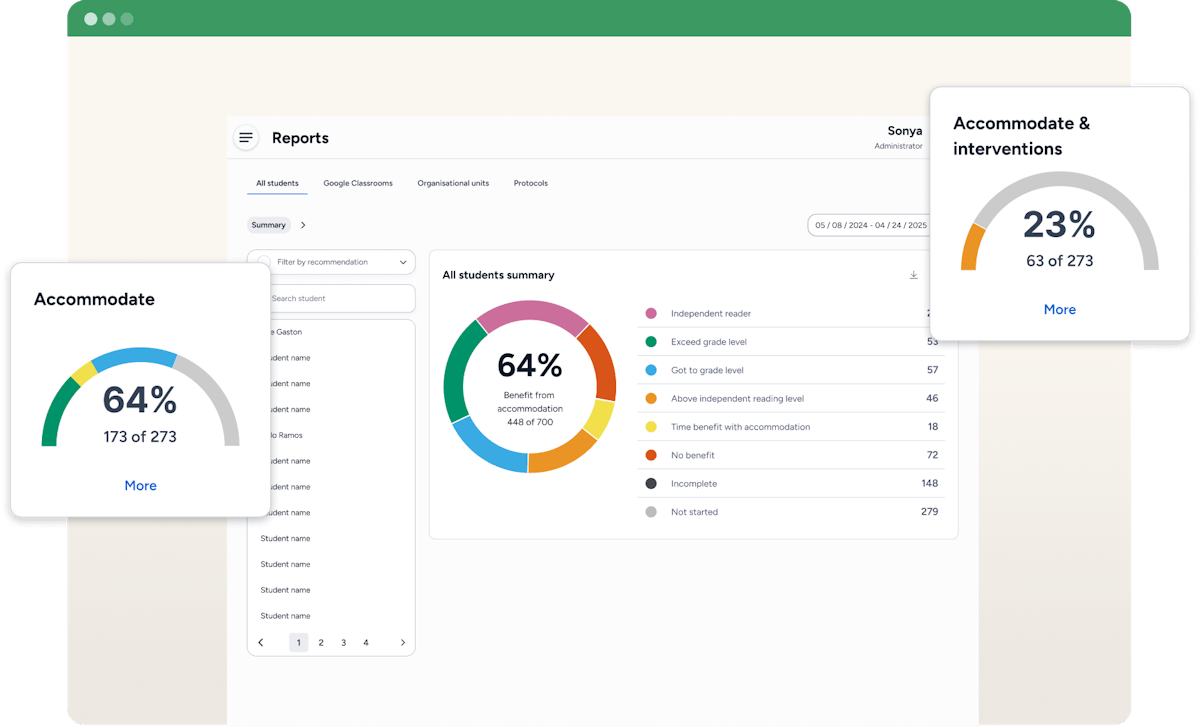This screenshot has height=726, width=1200.
Task: Select the Summary chip
Action: tap(268, 225)
